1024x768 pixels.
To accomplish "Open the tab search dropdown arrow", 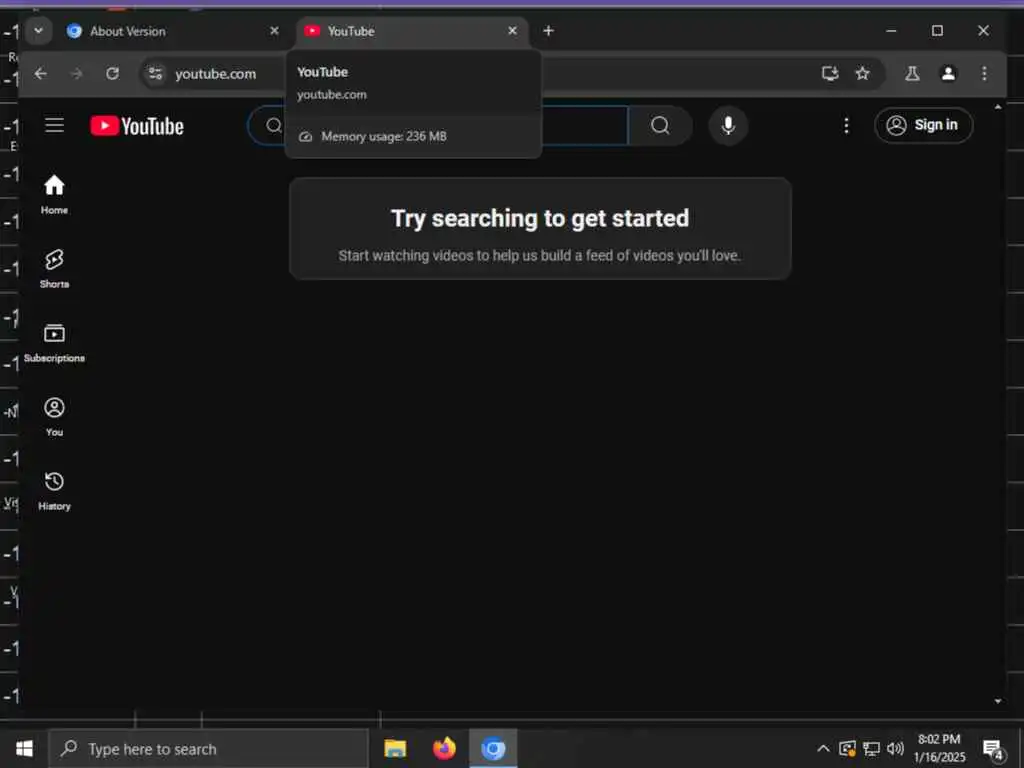I will 39,31.
